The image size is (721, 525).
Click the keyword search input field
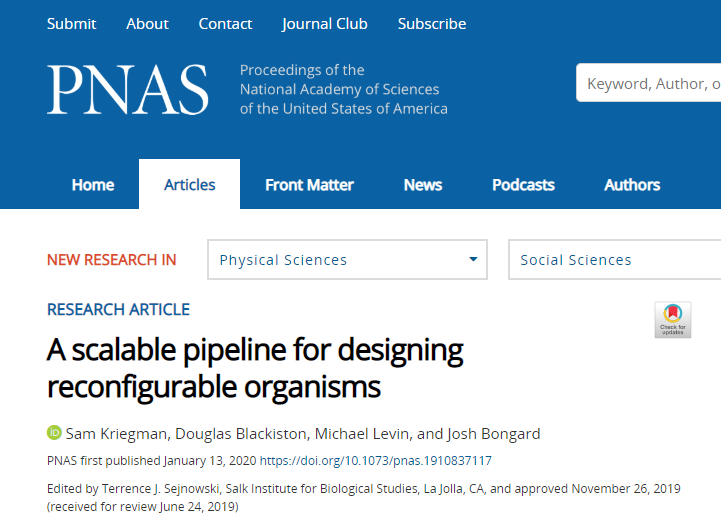click(648, 83)
